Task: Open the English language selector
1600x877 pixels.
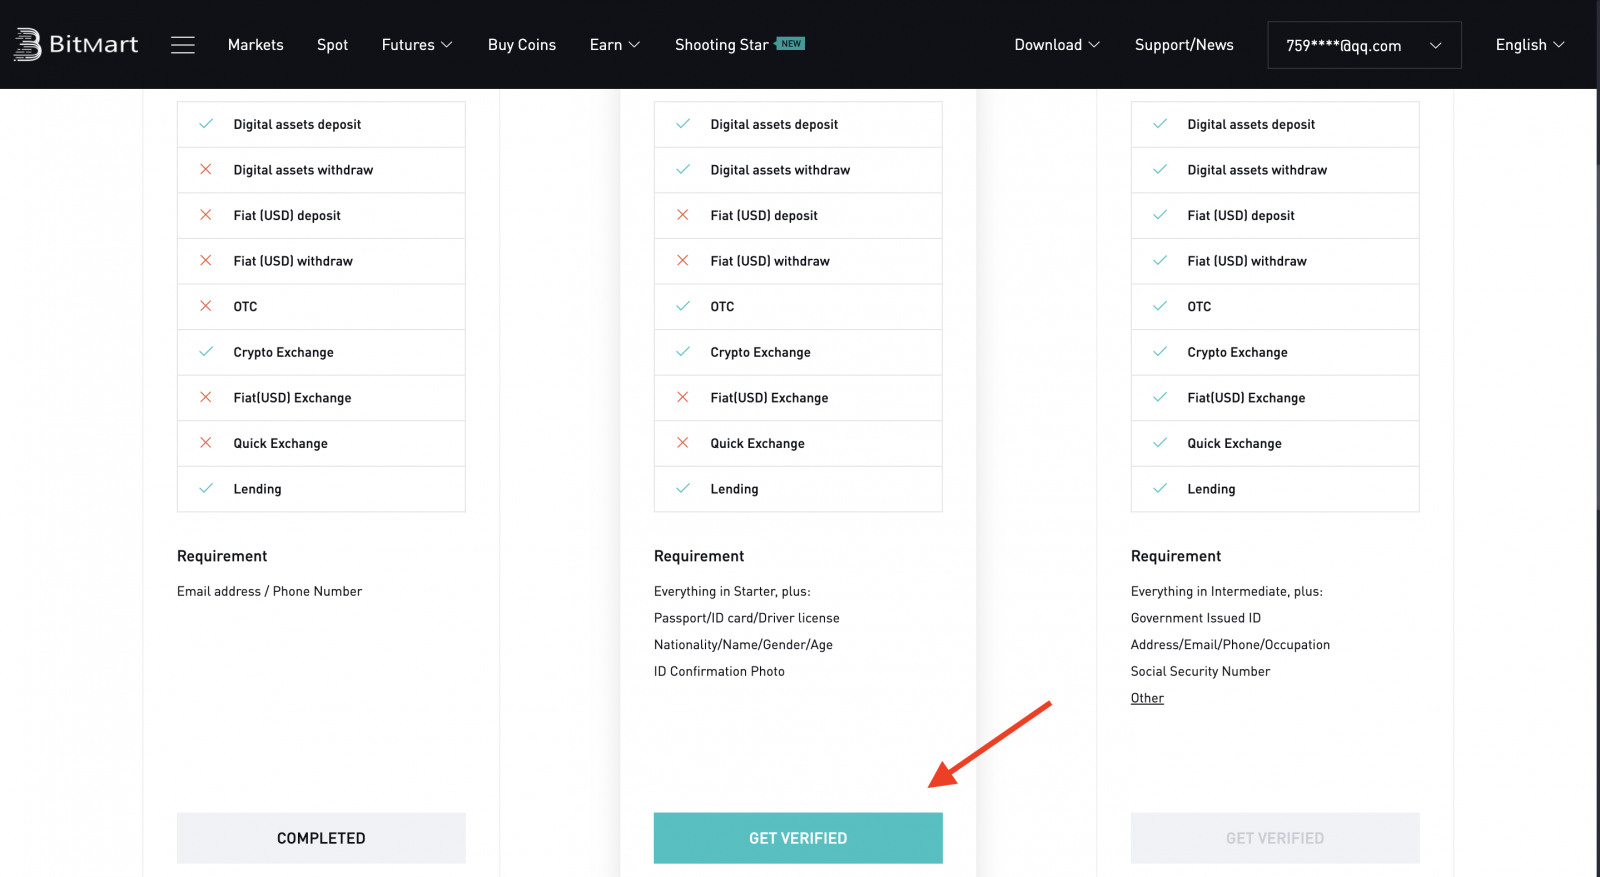Action: pos(1529,45)
